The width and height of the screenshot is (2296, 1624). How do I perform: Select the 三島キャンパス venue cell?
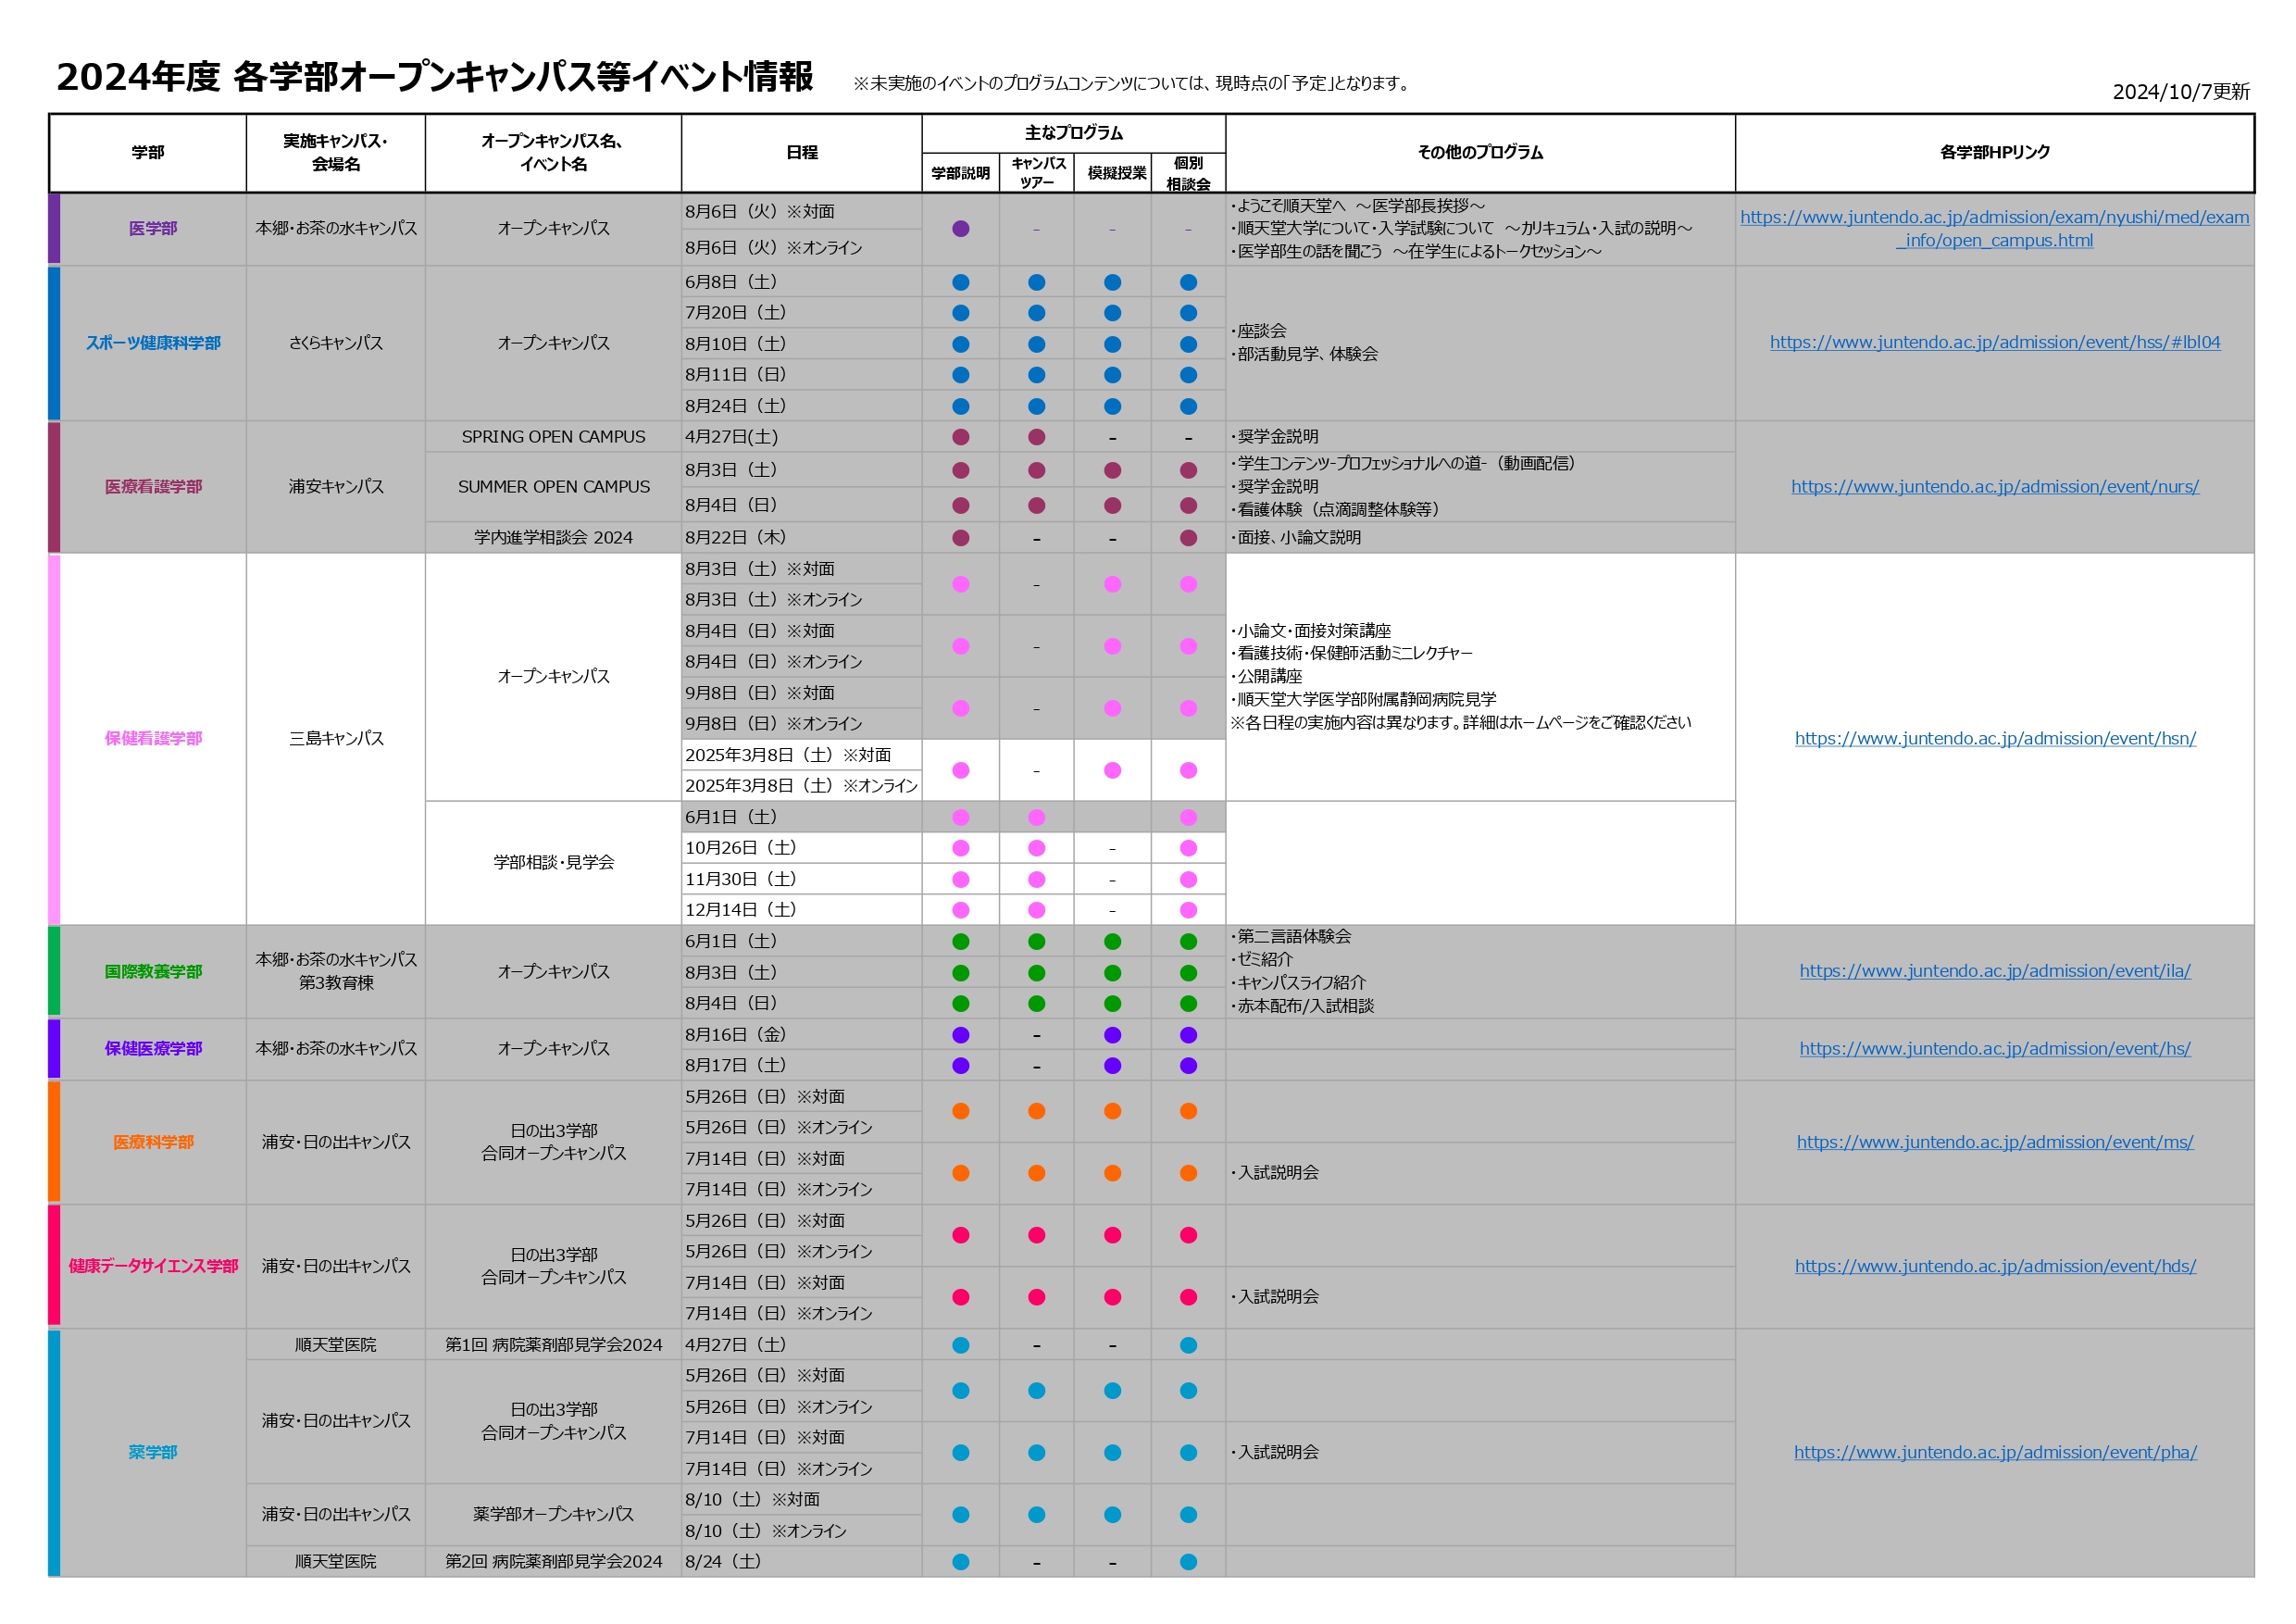336,739
